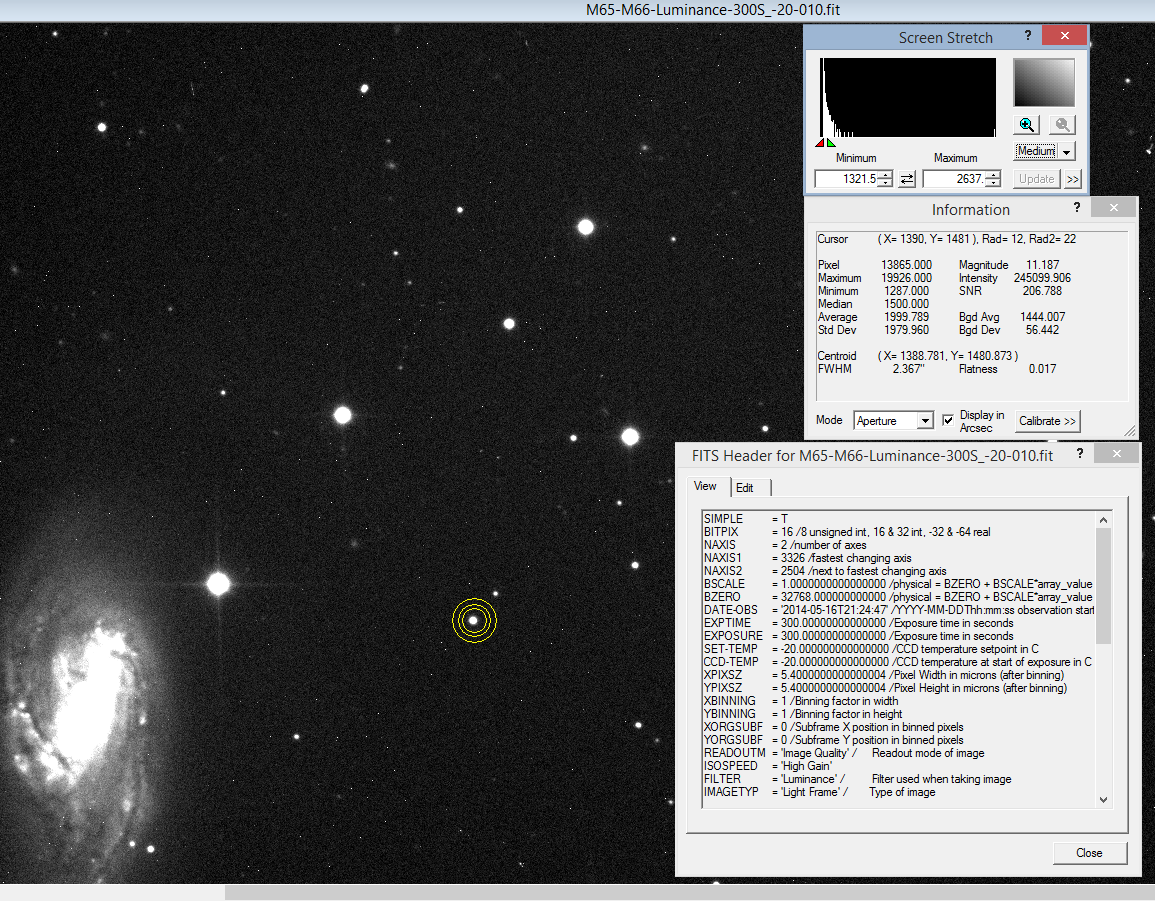Zoom in on the Screen Stretch histogram
The height and width of the screenshot is (901, 1155).
click(1026, 124)
